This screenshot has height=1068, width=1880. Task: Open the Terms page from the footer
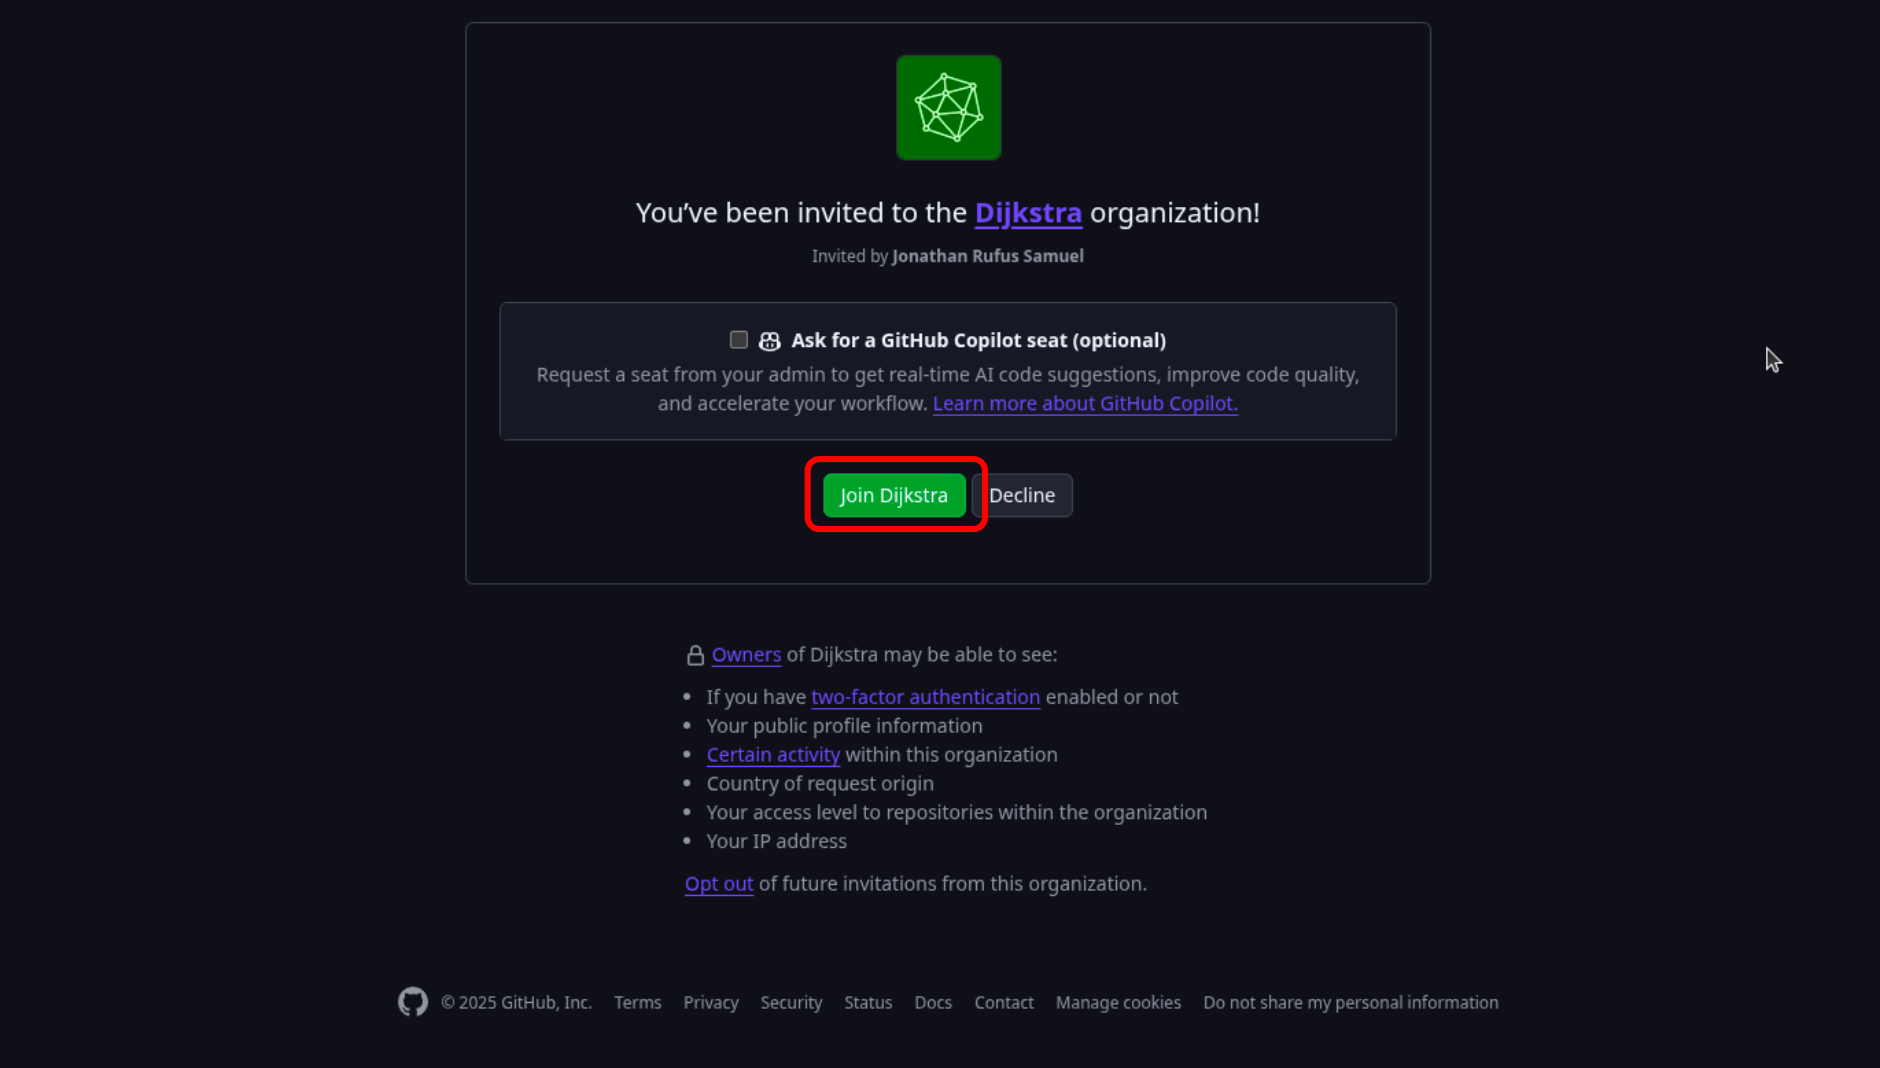[x=637, y=1002]
